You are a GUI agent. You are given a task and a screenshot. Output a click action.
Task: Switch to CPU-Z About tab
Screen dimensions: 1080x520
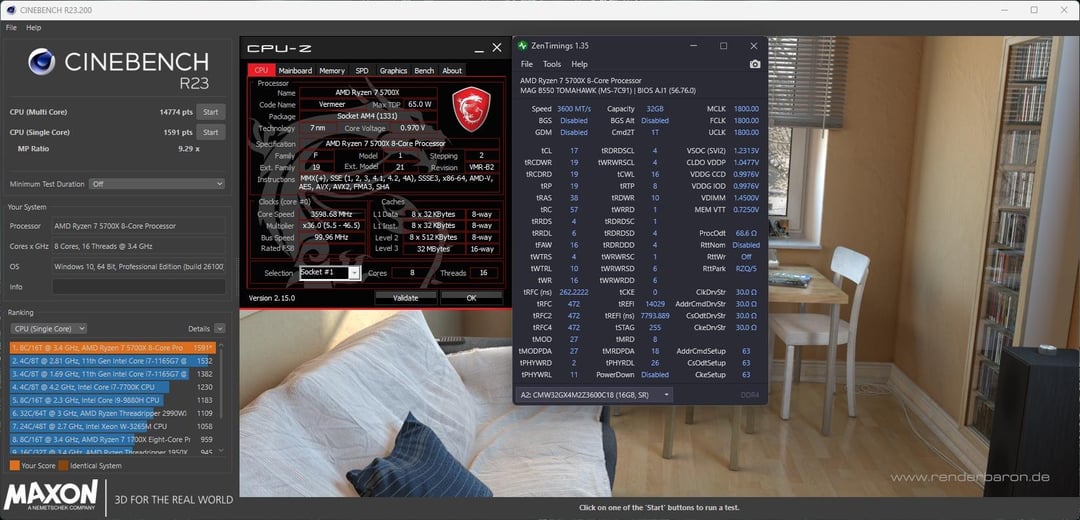pos(452,70)
